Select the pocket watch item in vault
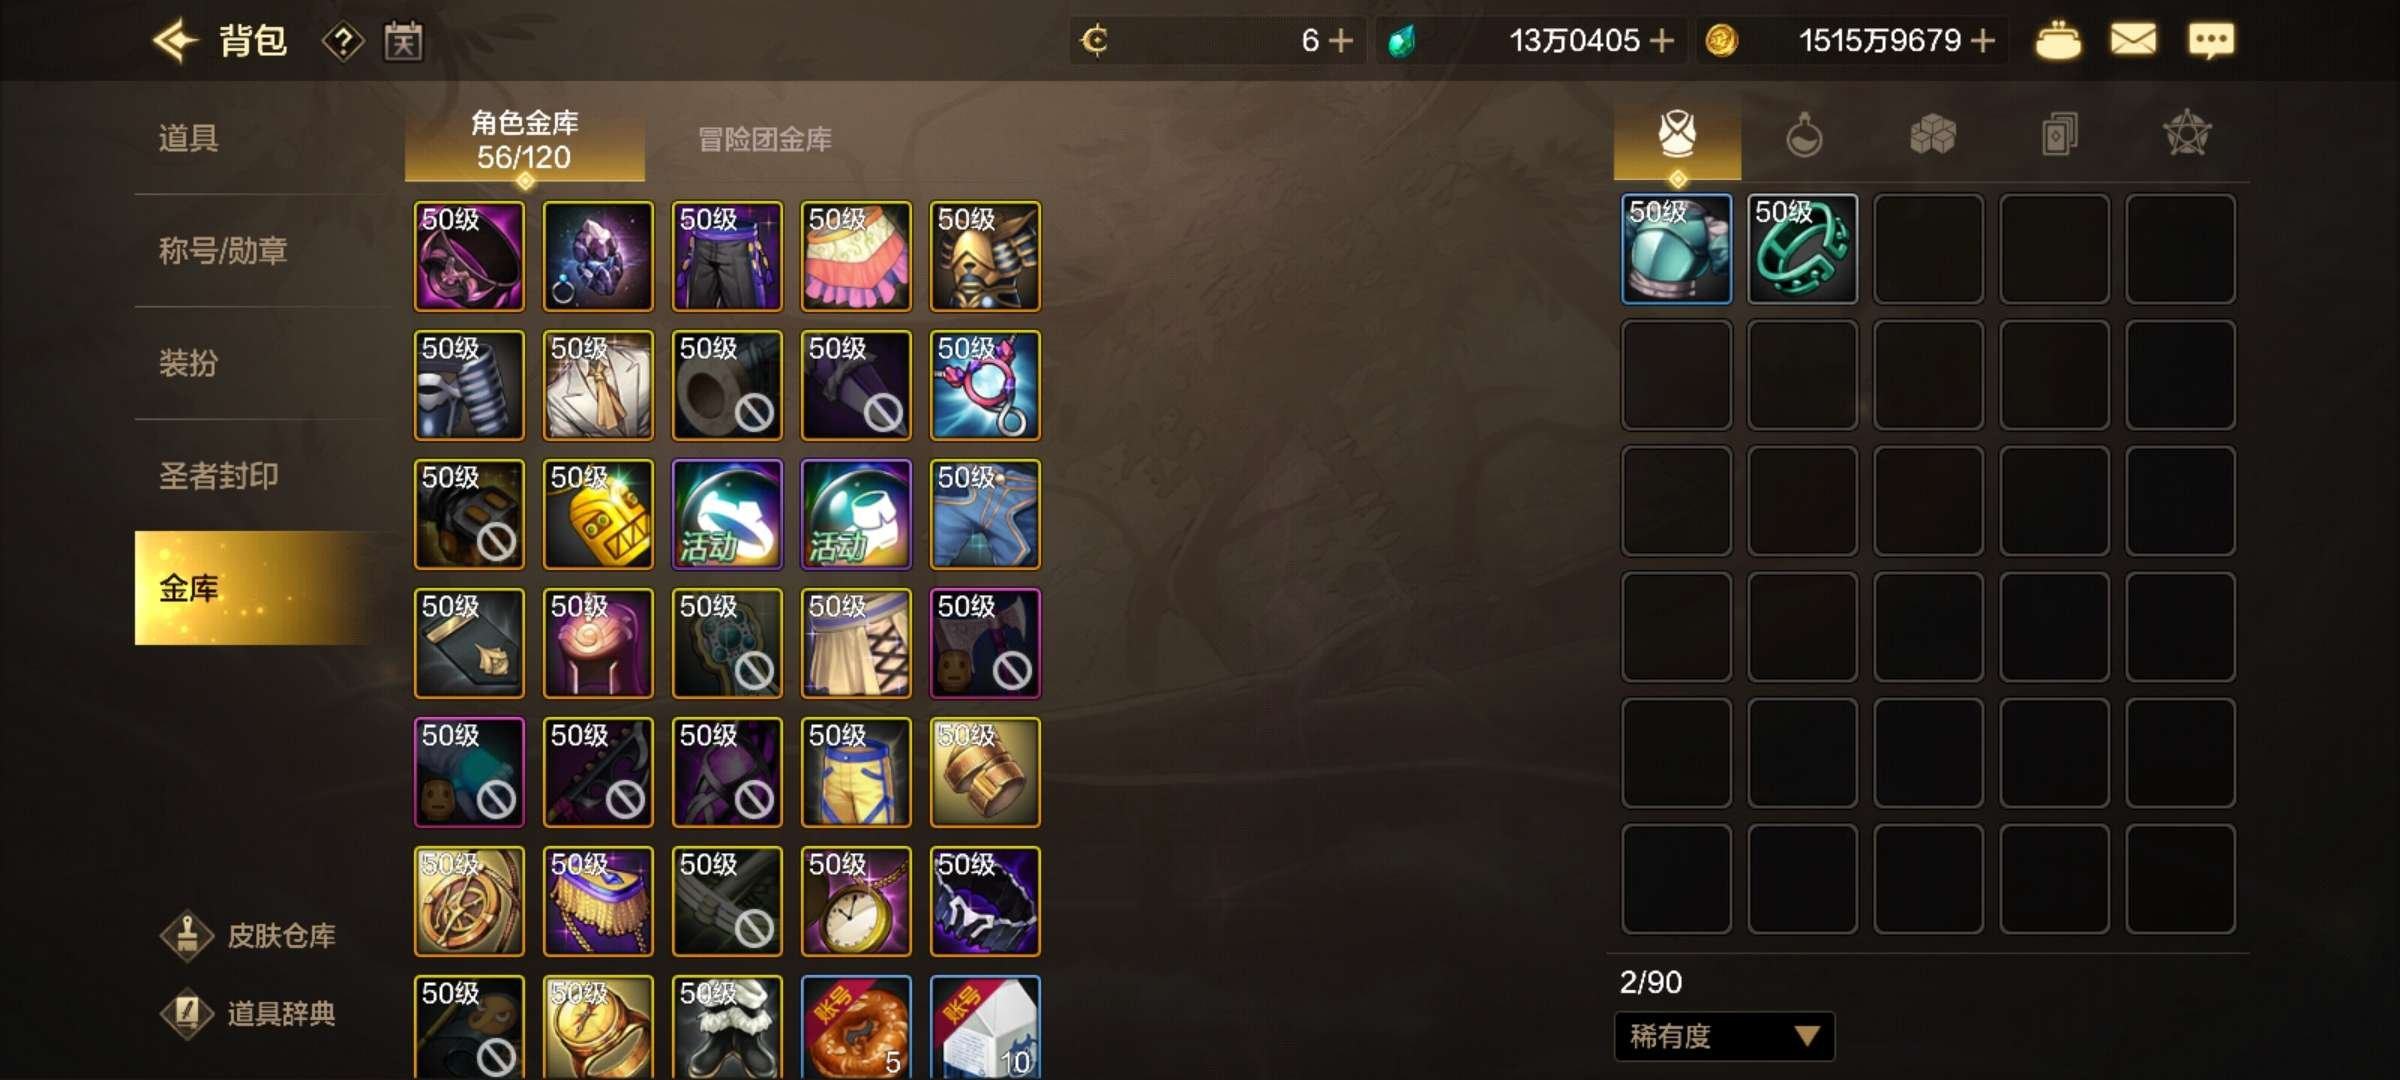Viewport: 2400px width, 1080px height. click(x=856, y=901)
